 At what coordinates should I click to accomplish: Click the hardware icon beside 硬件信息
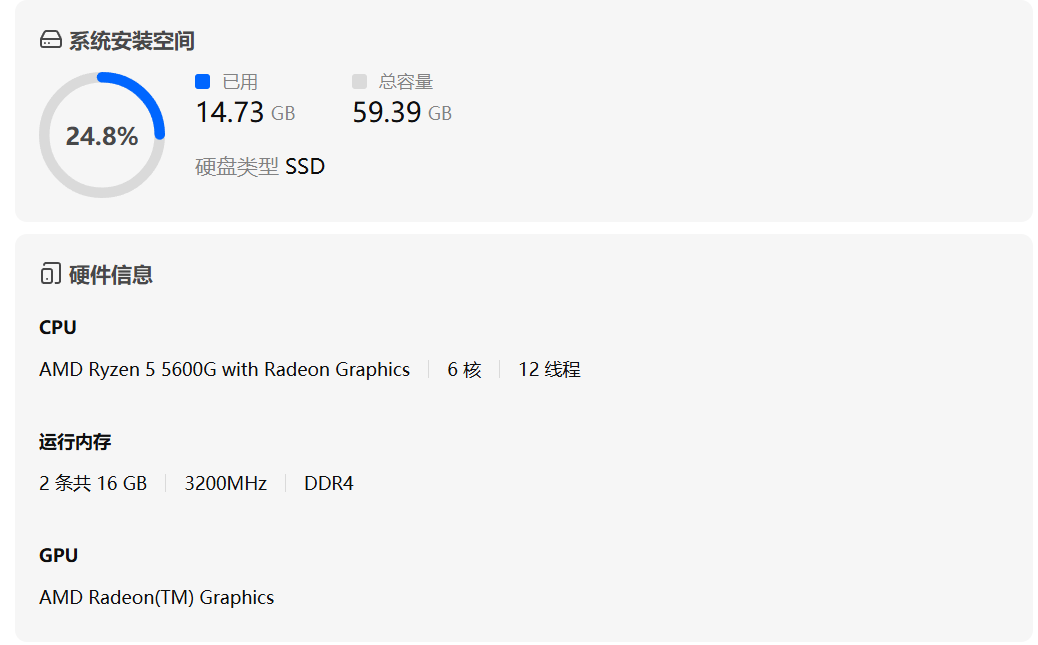[51, 274]
